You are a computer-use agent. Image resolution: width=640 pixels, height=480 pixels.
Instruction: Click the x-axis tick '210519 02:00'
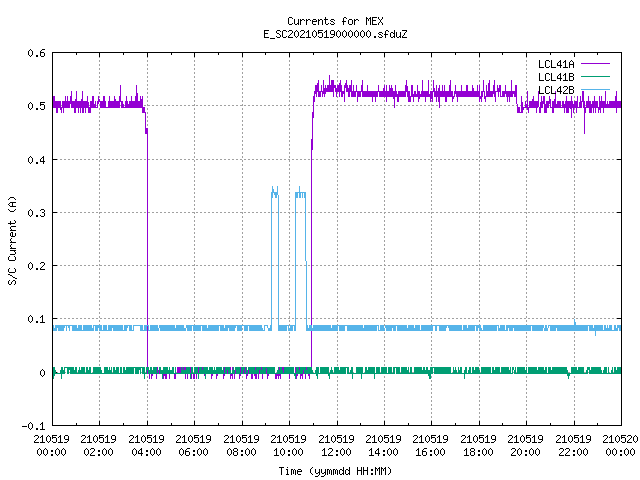[98, 446]
